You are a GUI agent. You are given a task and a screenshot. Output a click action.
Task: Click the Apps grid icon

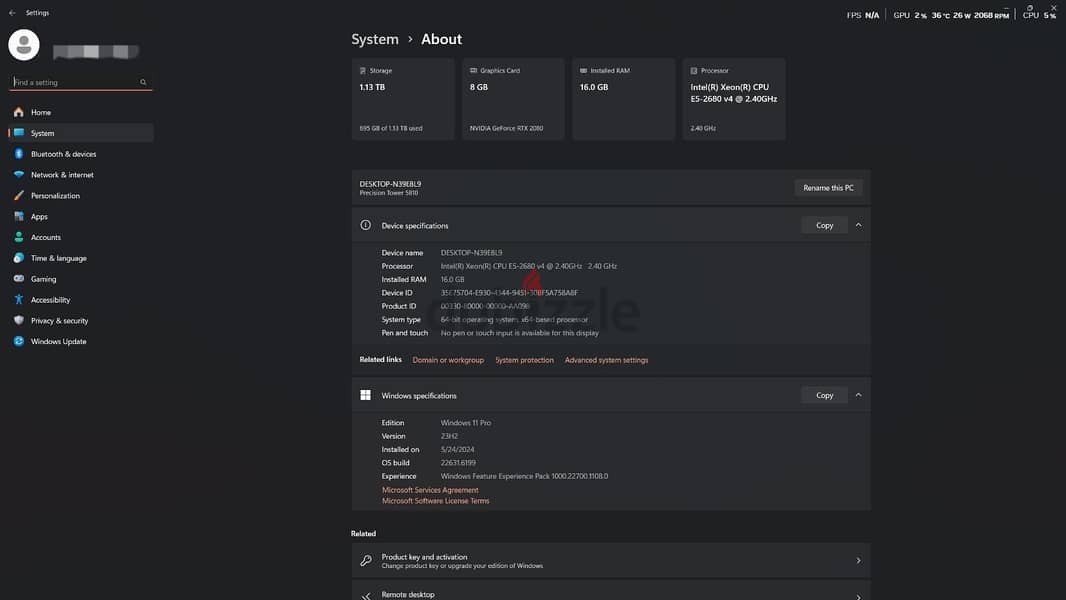[19, 217]
